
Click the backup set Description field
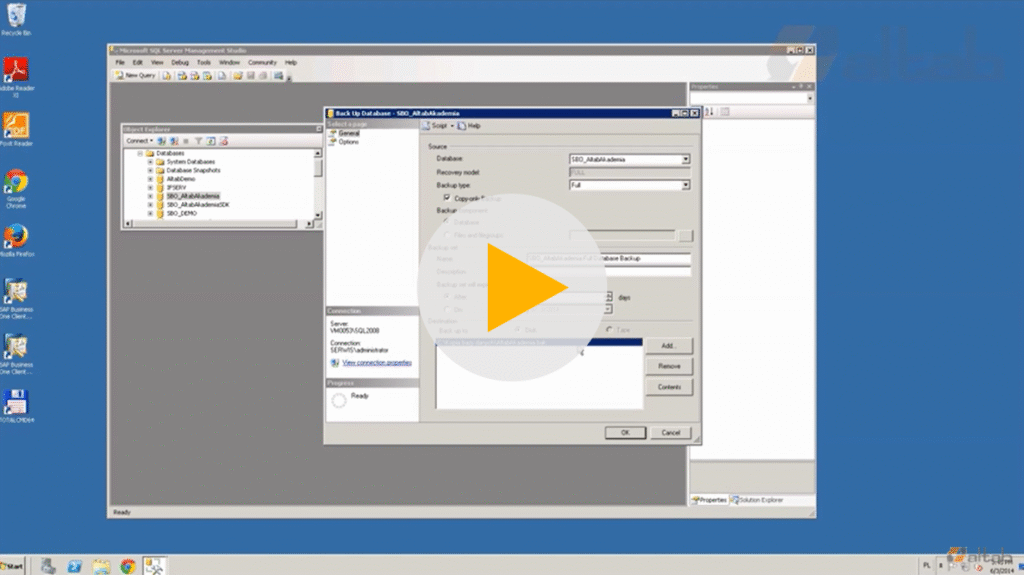609,271
